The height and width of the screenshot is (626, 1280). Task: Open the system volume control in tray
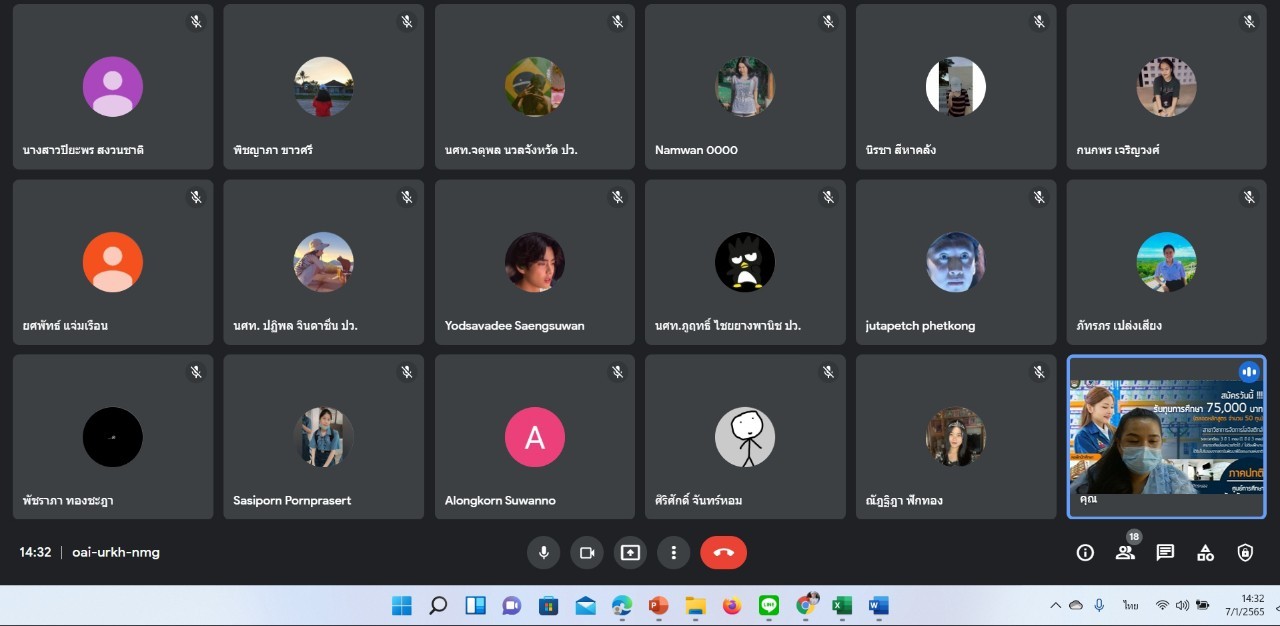click(x=1182, y=605)
